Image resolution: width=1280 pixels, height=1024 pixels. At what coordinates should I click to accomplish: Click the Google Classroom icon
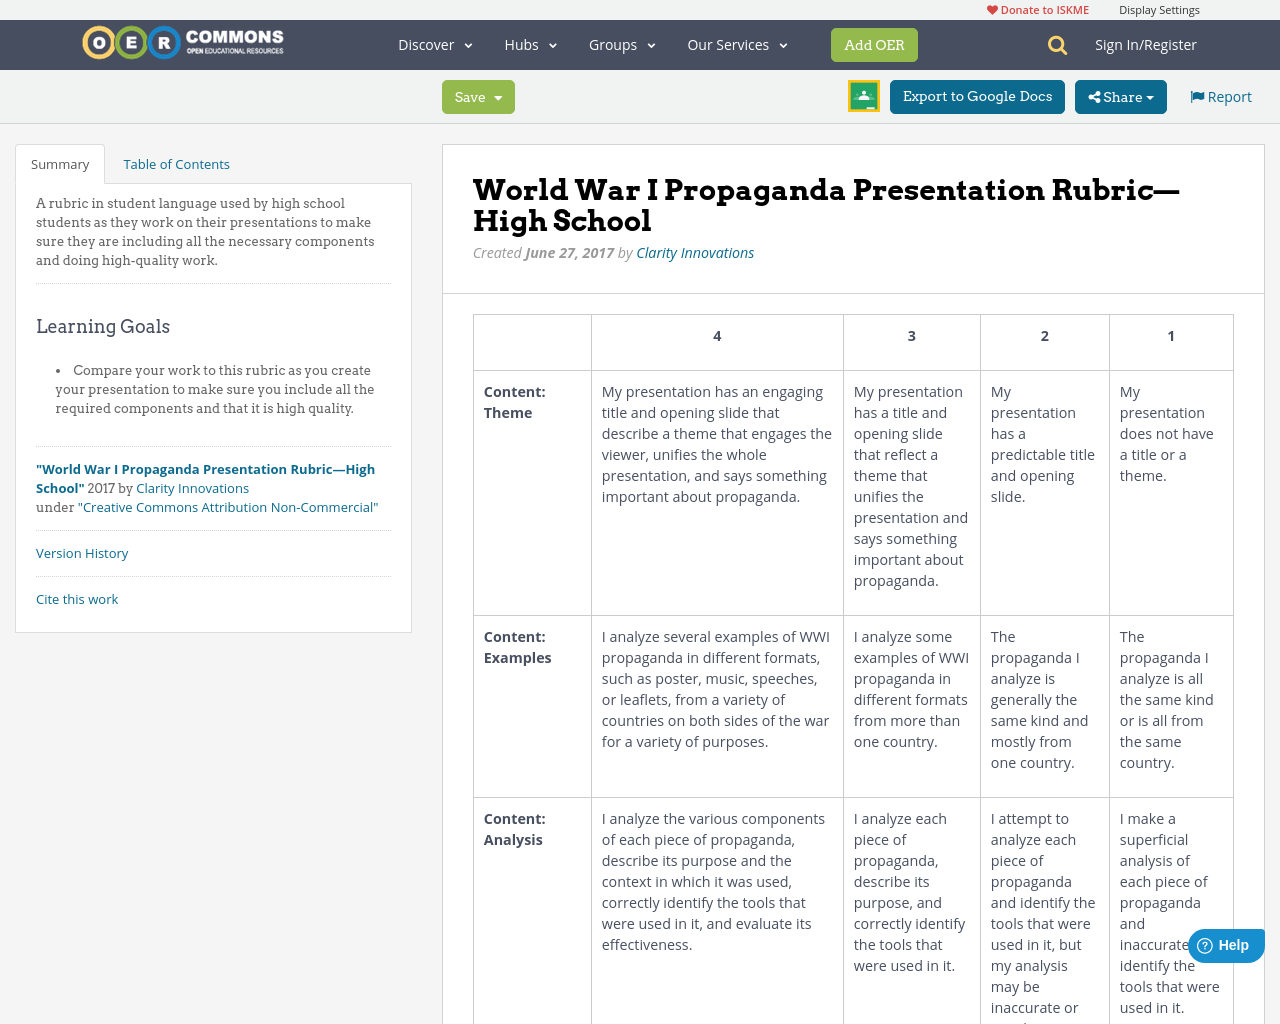coord(863,96)
